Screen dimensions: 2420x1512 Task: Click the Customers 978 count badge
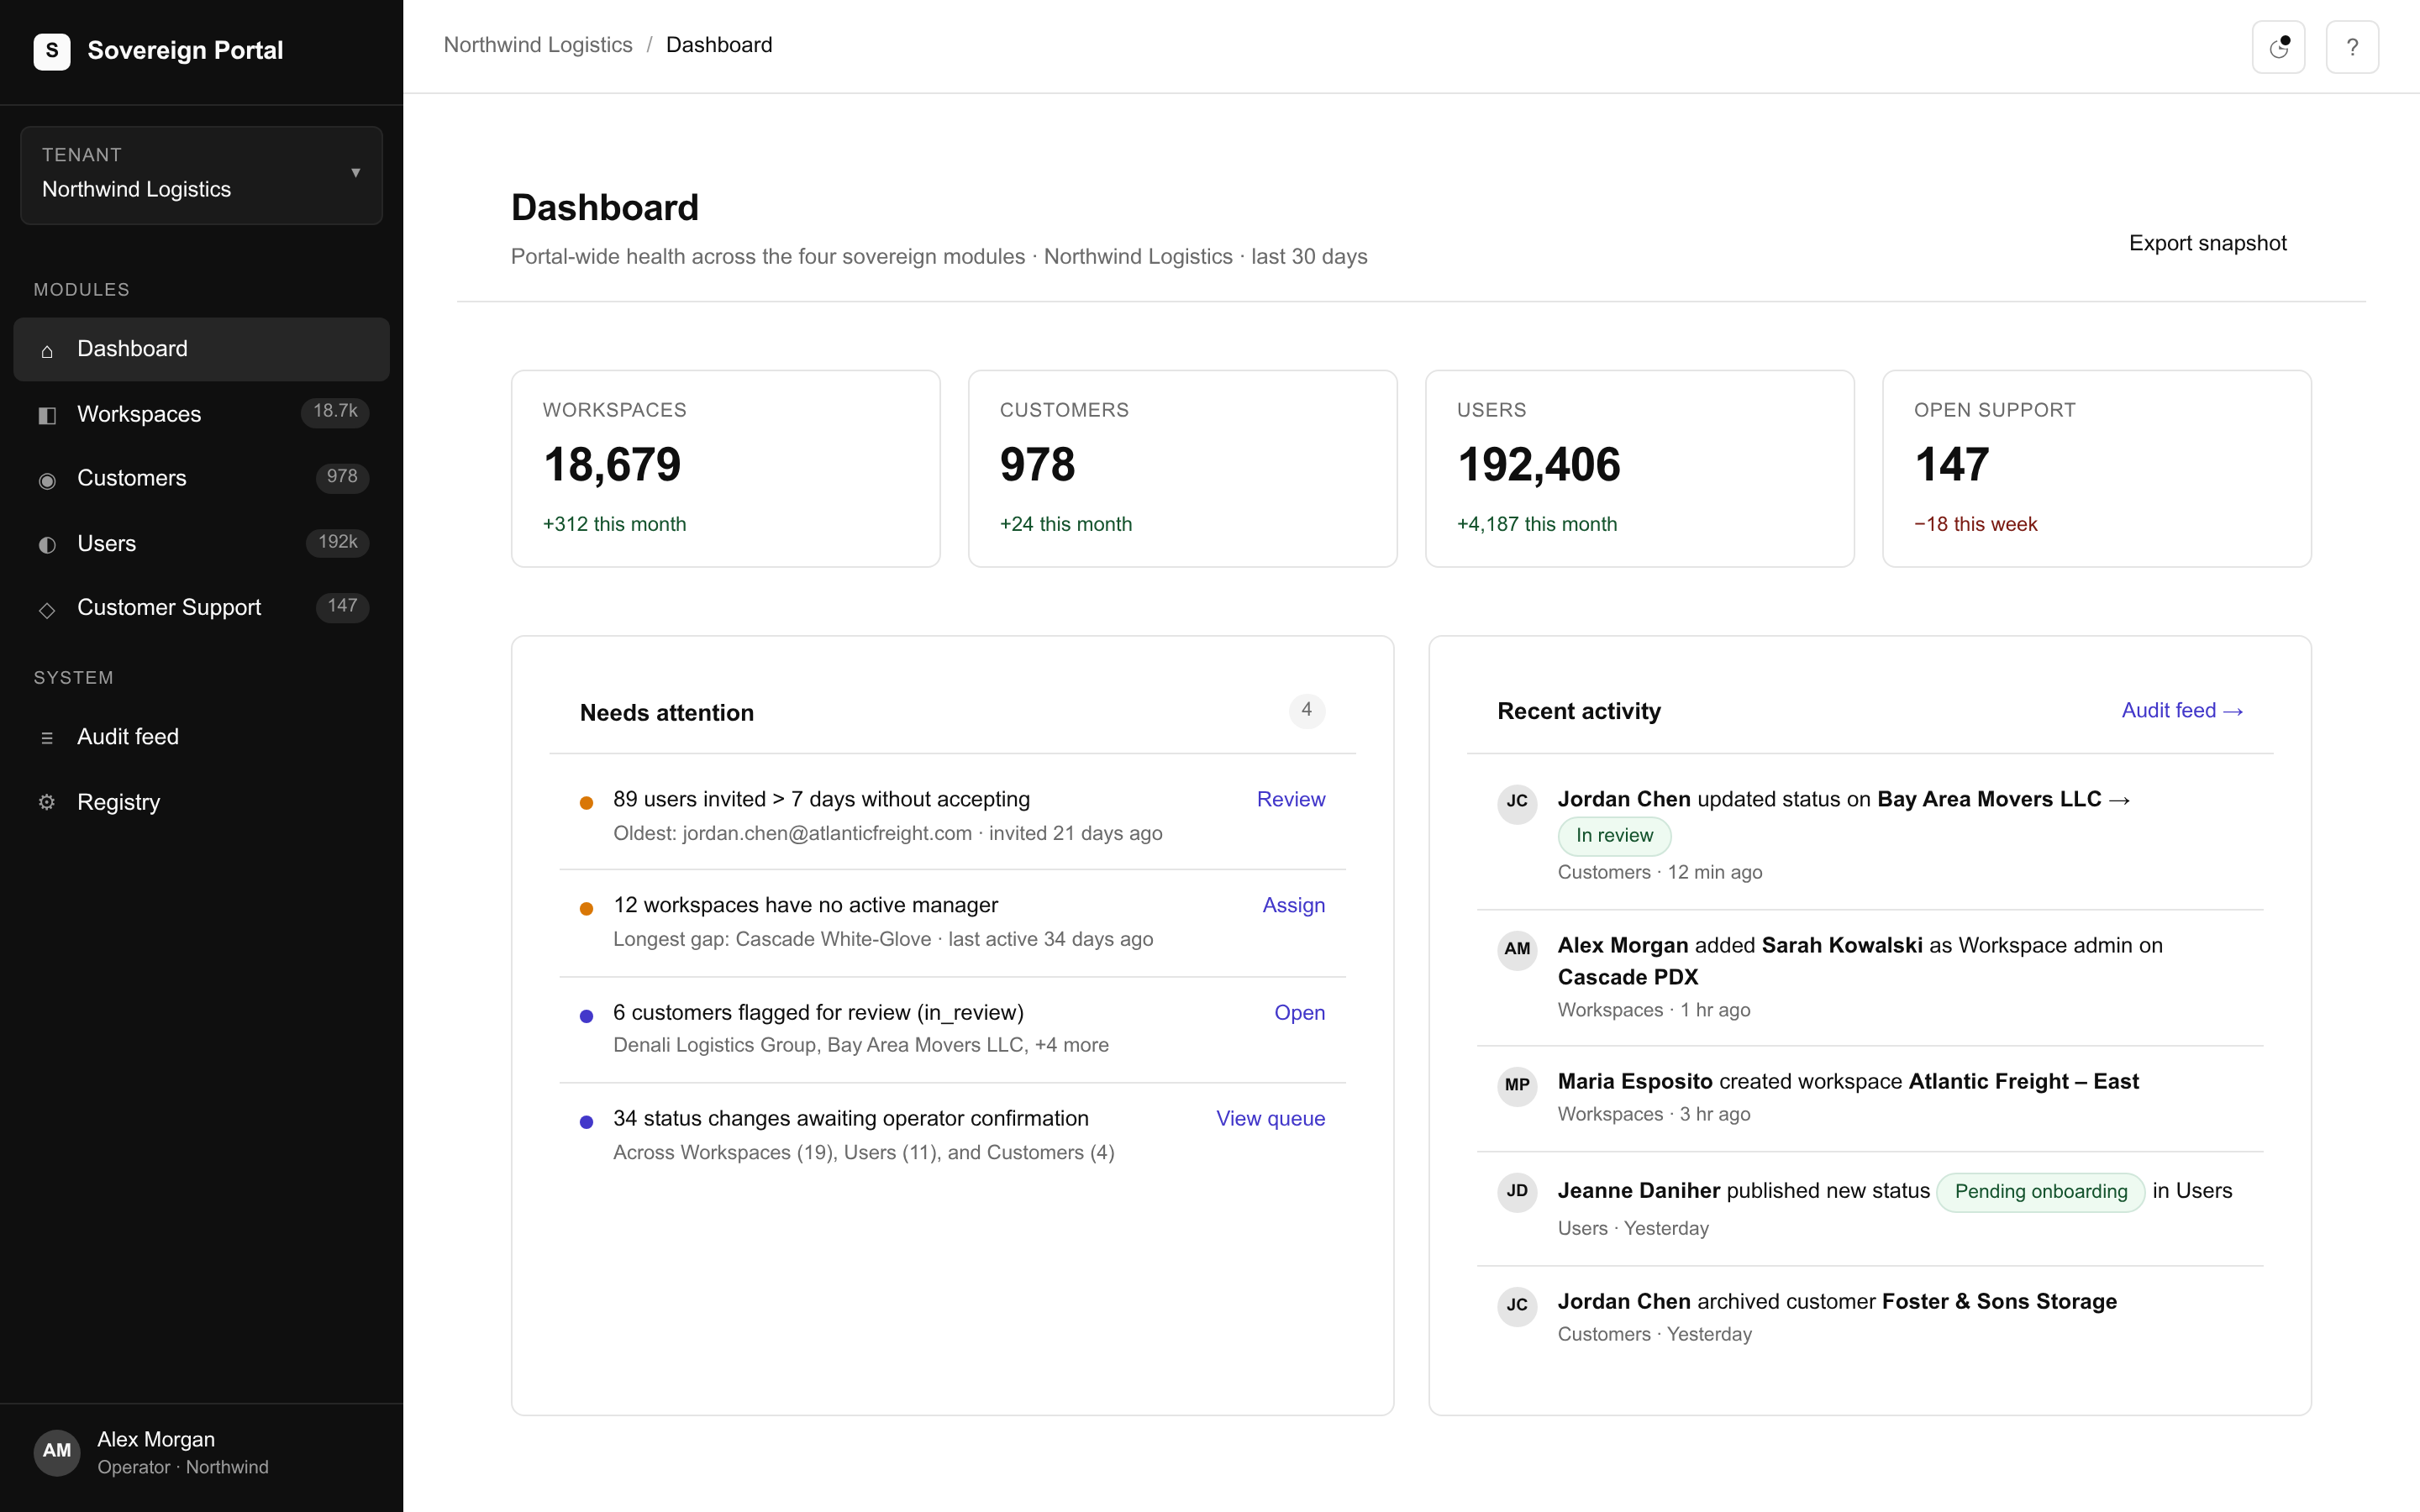(x=342, y=477)
